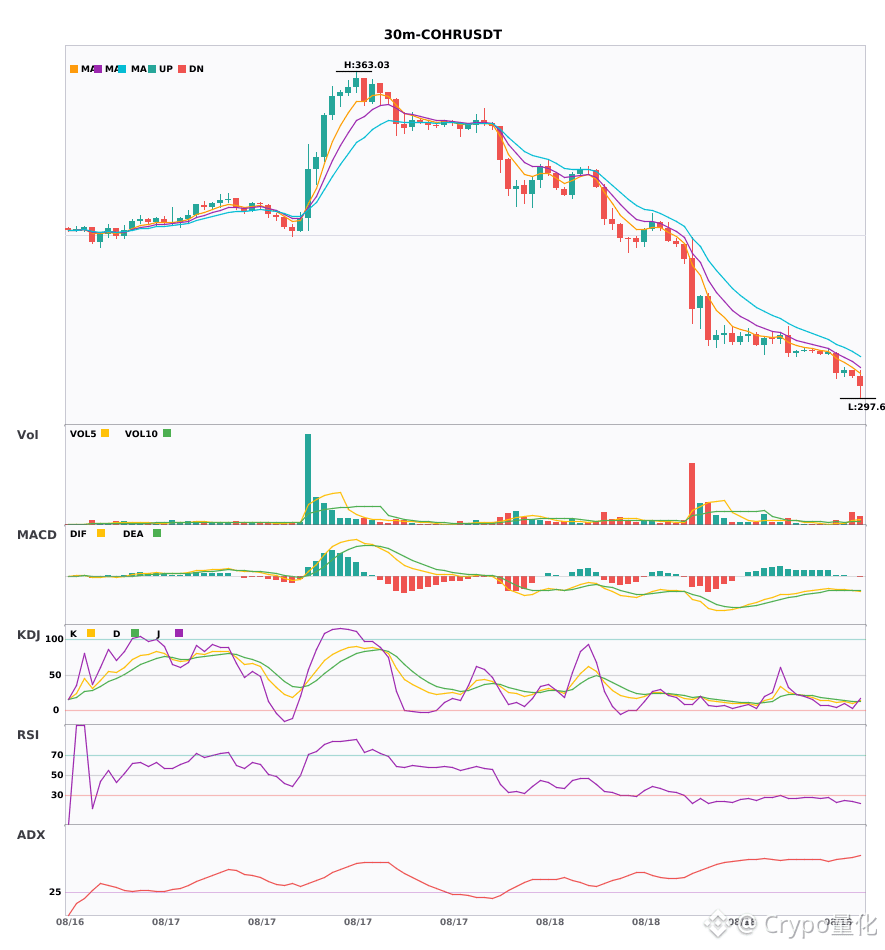Image resolution: width=885 pixels, height=950 pixels.
Task: Click the D line green swatch
Action: 135,633
